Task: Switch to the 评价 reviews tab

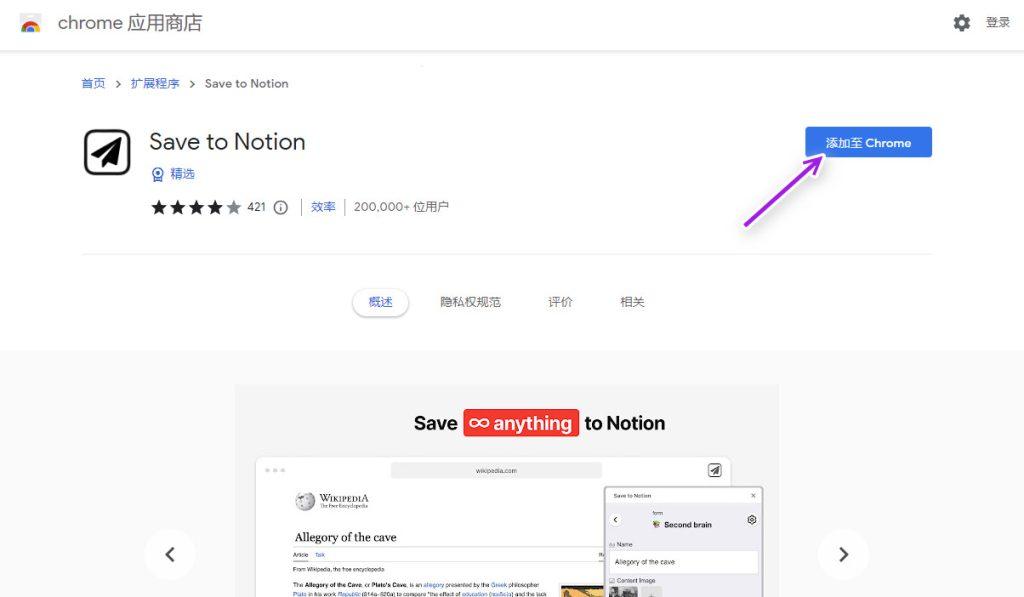Action: [x=560, y=301]
